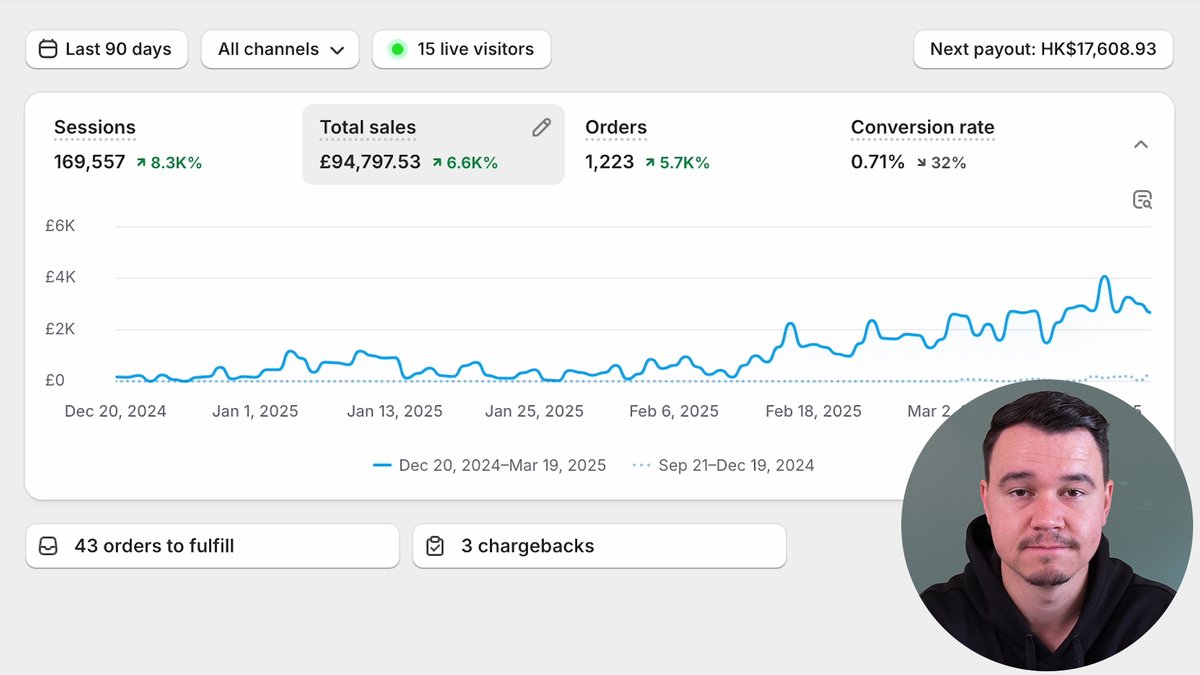Switch to the Conversion rate tab
1200x675 pixels.
tap(922, 127)
